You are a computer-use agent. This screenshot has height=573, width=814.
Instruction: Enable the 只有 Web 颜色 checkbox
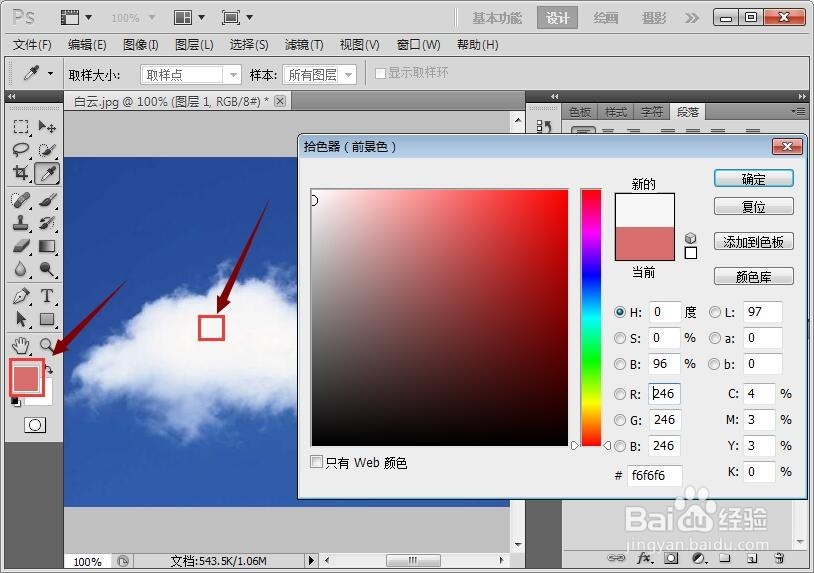[316, 461]
